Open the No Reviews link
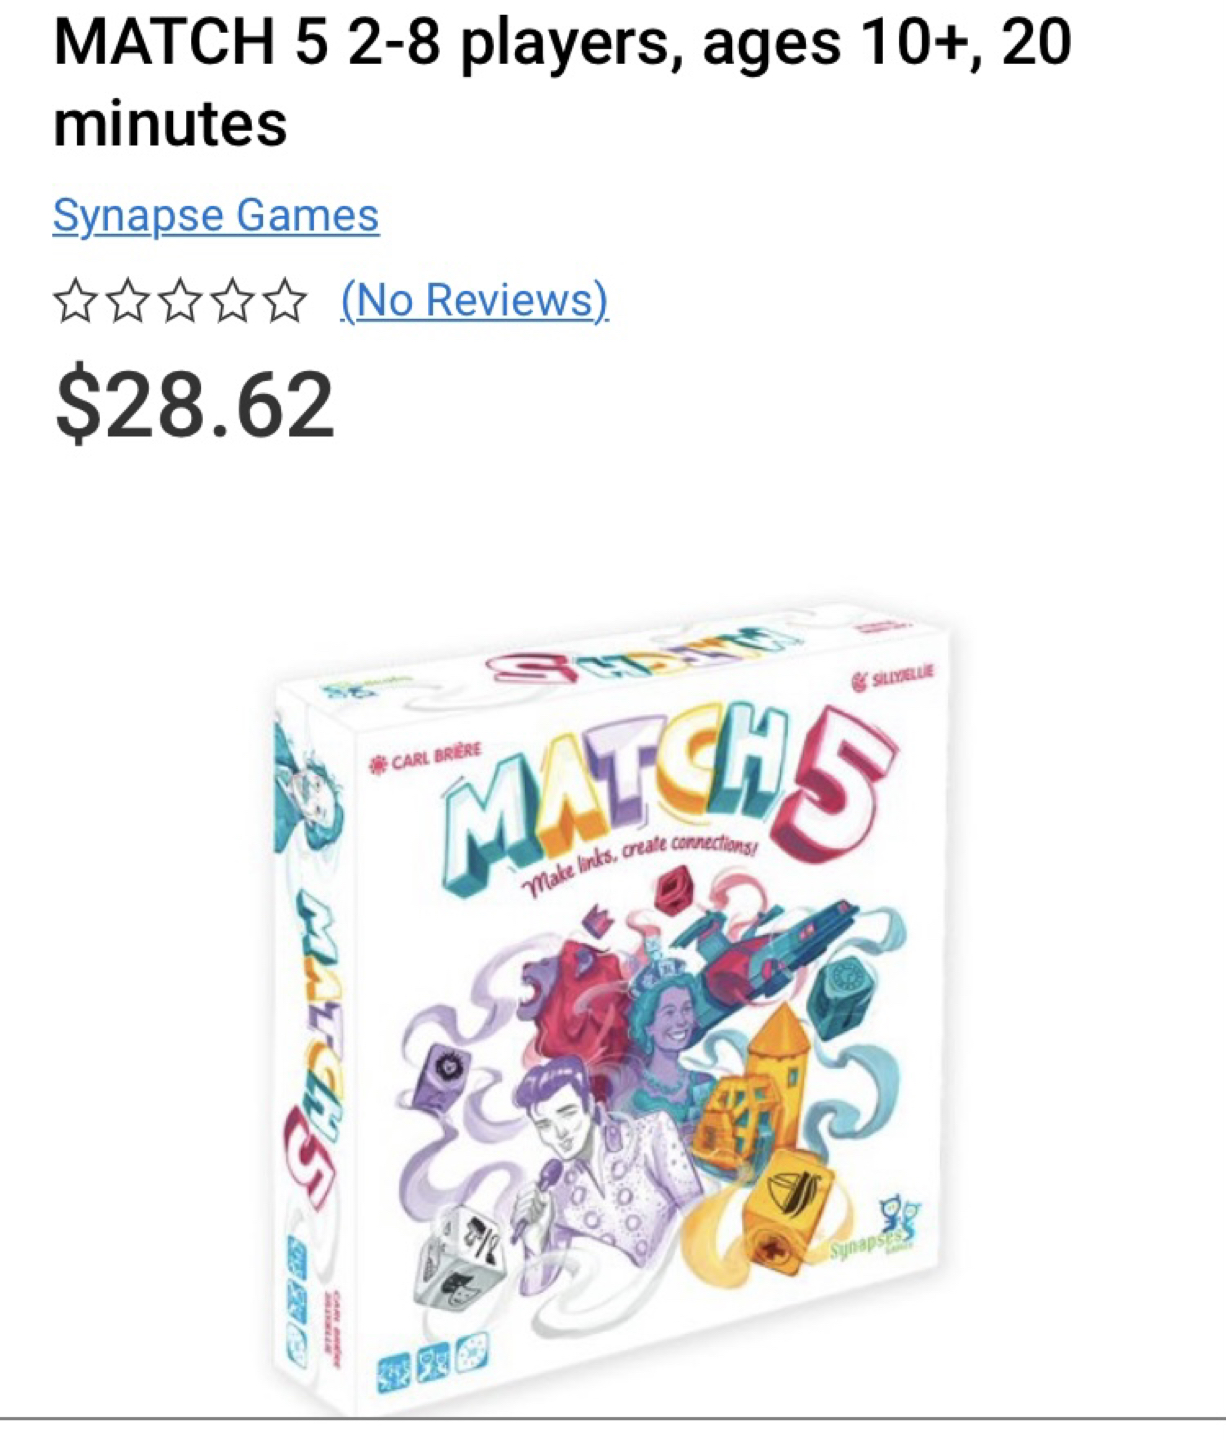Viewport: 1226px width, 1440px height. (474, 299)
